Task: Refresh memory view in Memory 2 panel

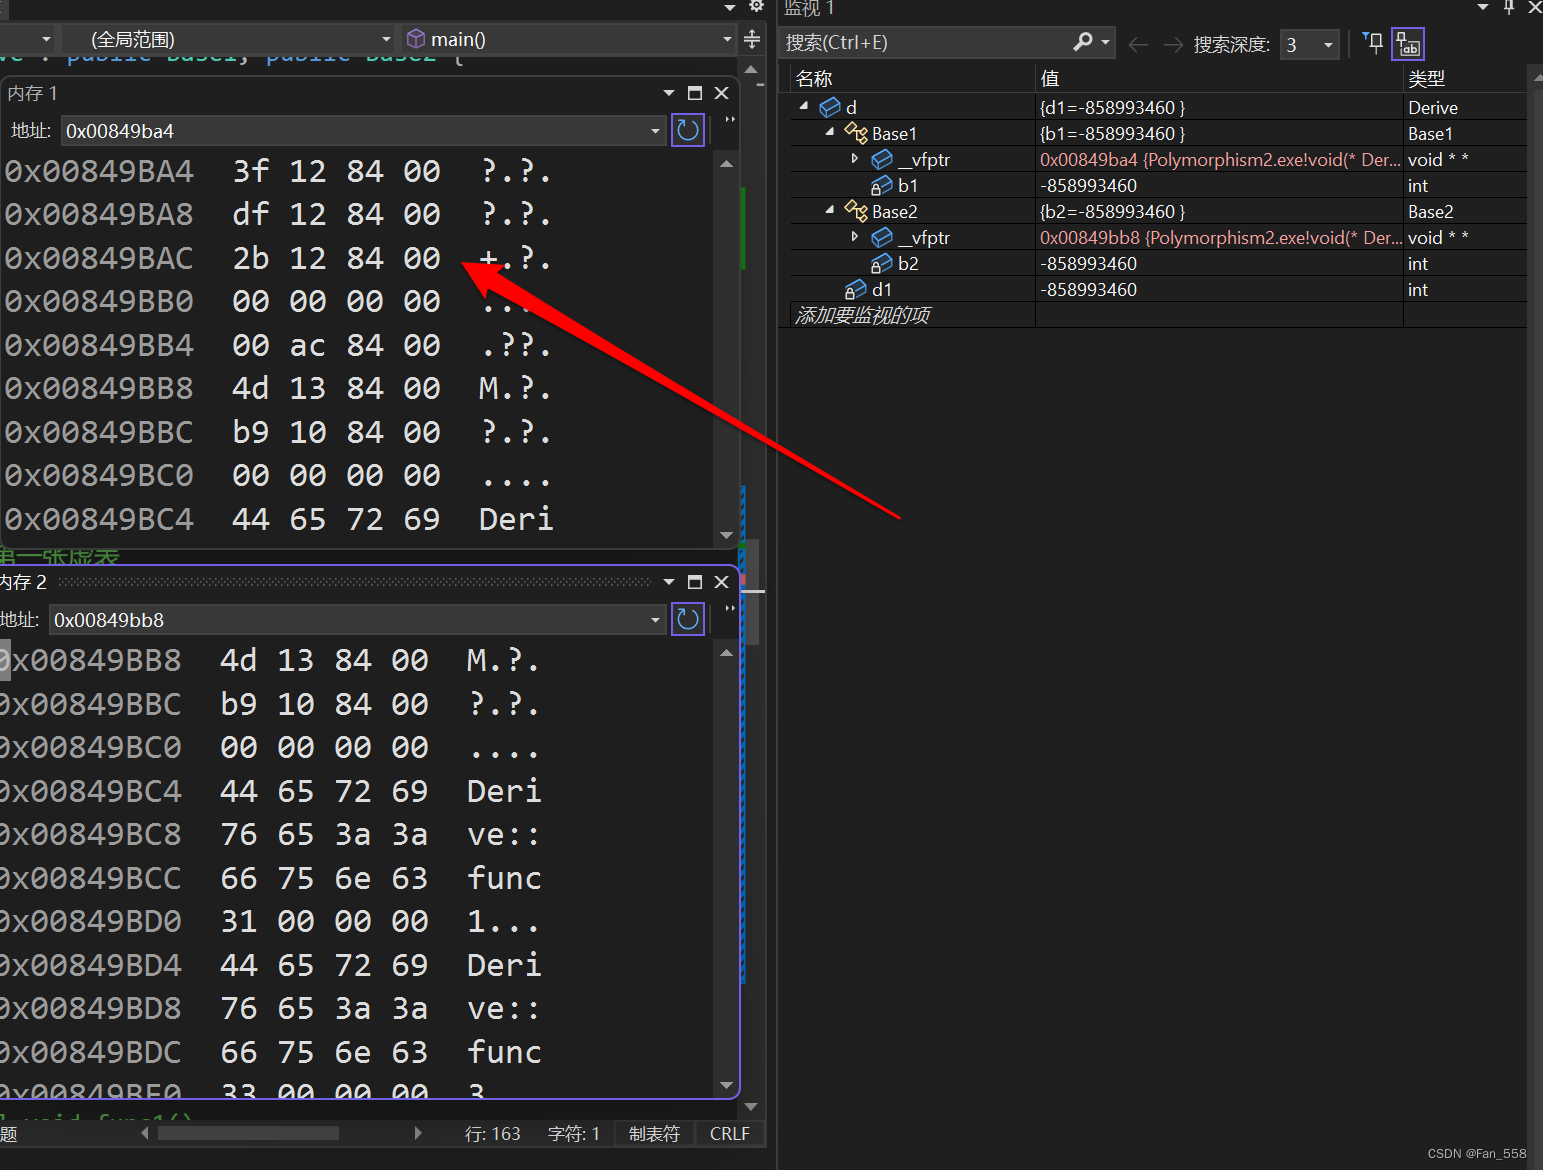Action: tap(688, 619)
